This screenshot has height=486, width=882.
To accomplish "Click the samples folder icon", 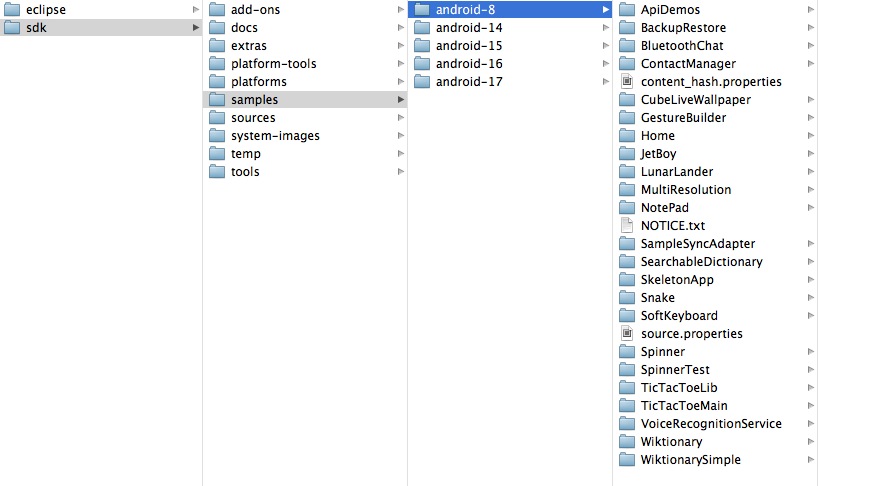I will (217, 100).
